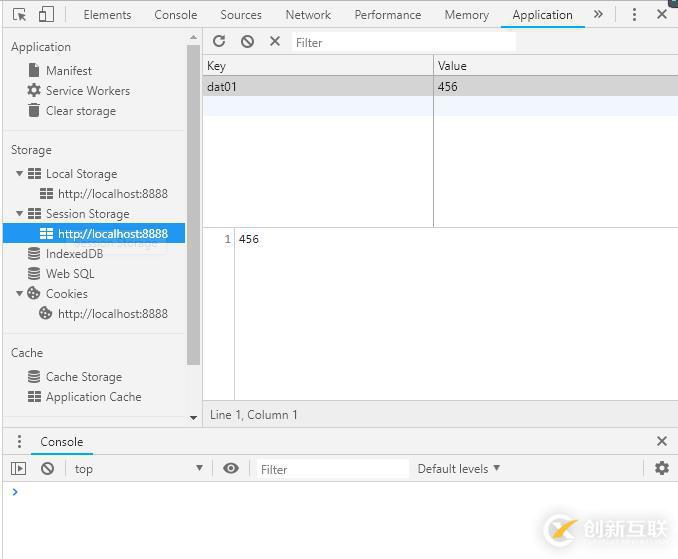
Task: Close the console drawer
Action: tap(662, 441)
